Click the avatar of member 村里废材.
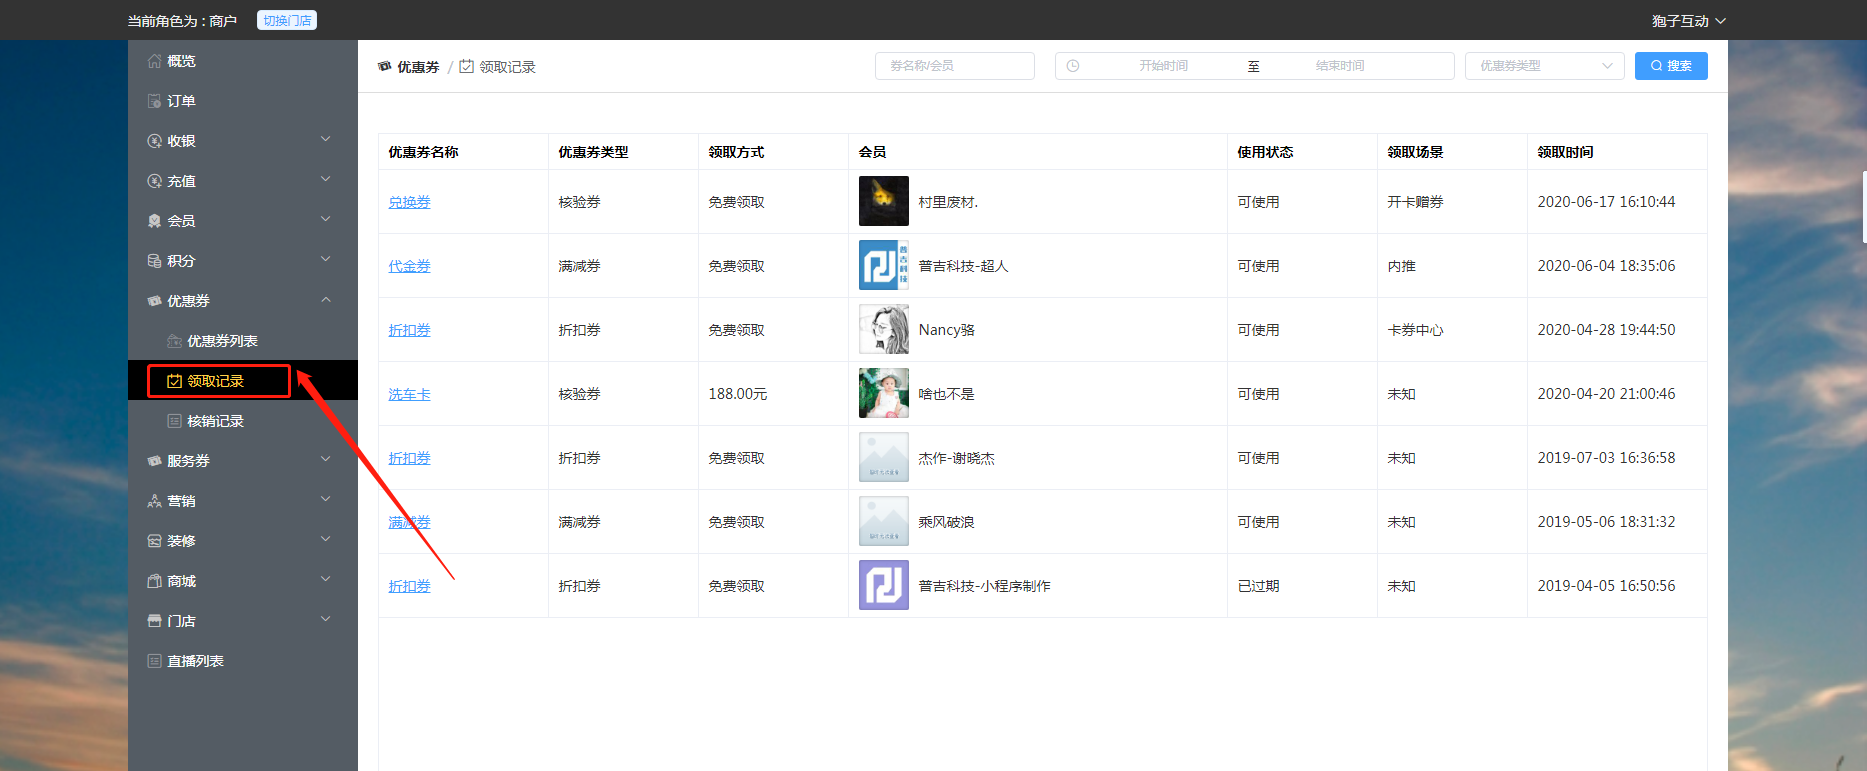 click(884, 201)
